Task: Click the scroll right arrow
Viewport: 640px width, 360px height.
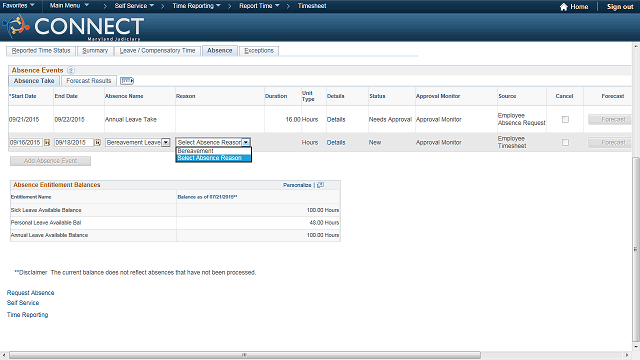Action: [627, 355]
